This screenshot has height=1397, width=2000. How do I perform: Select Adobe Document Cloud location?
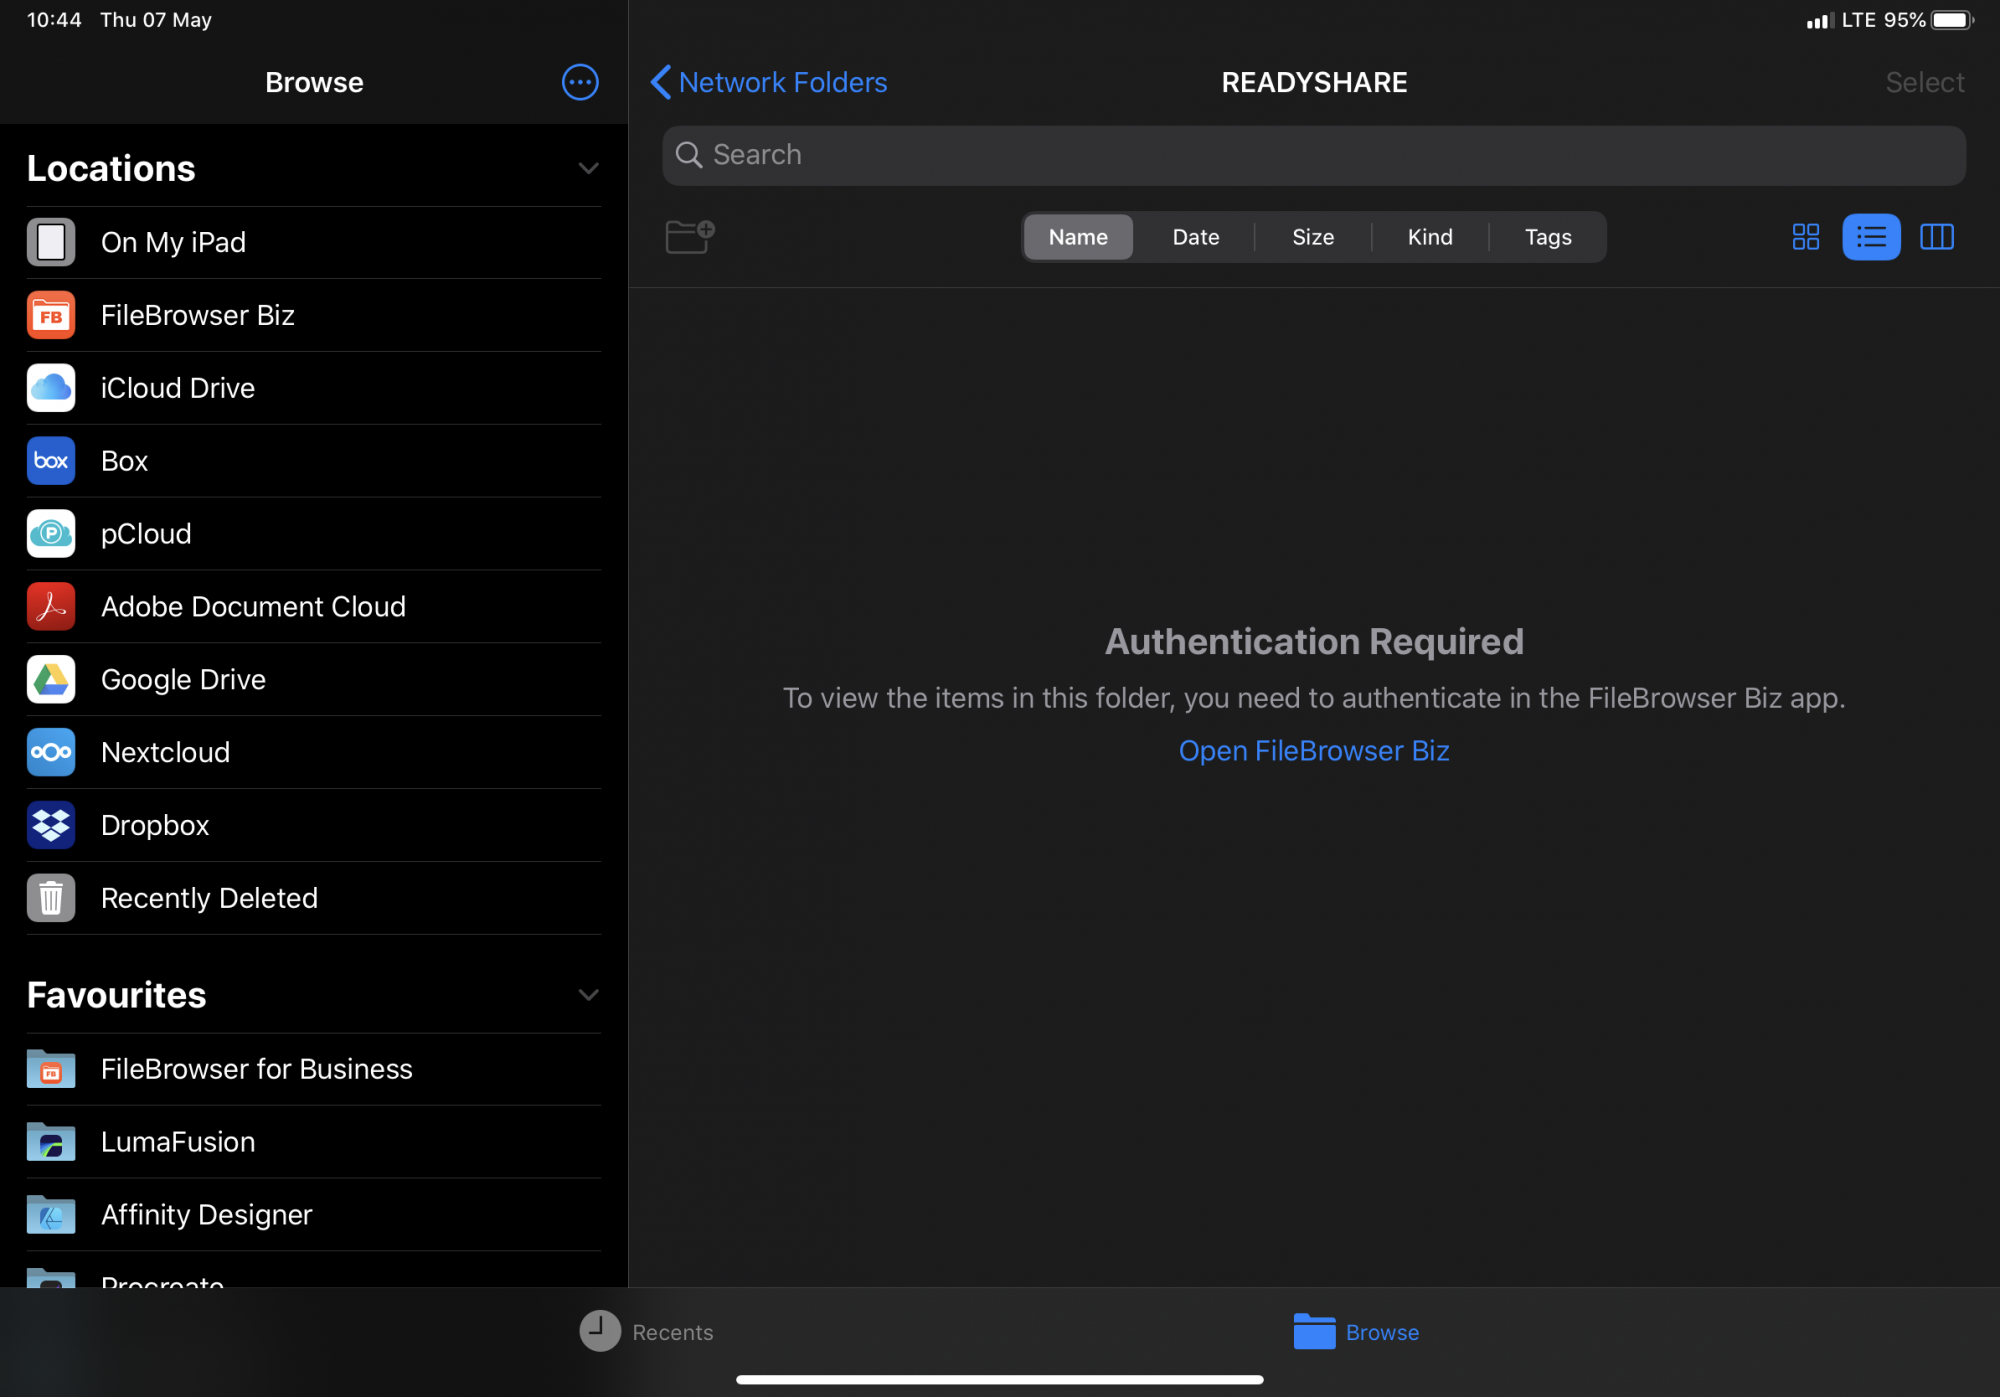click(x=314, y=607)
